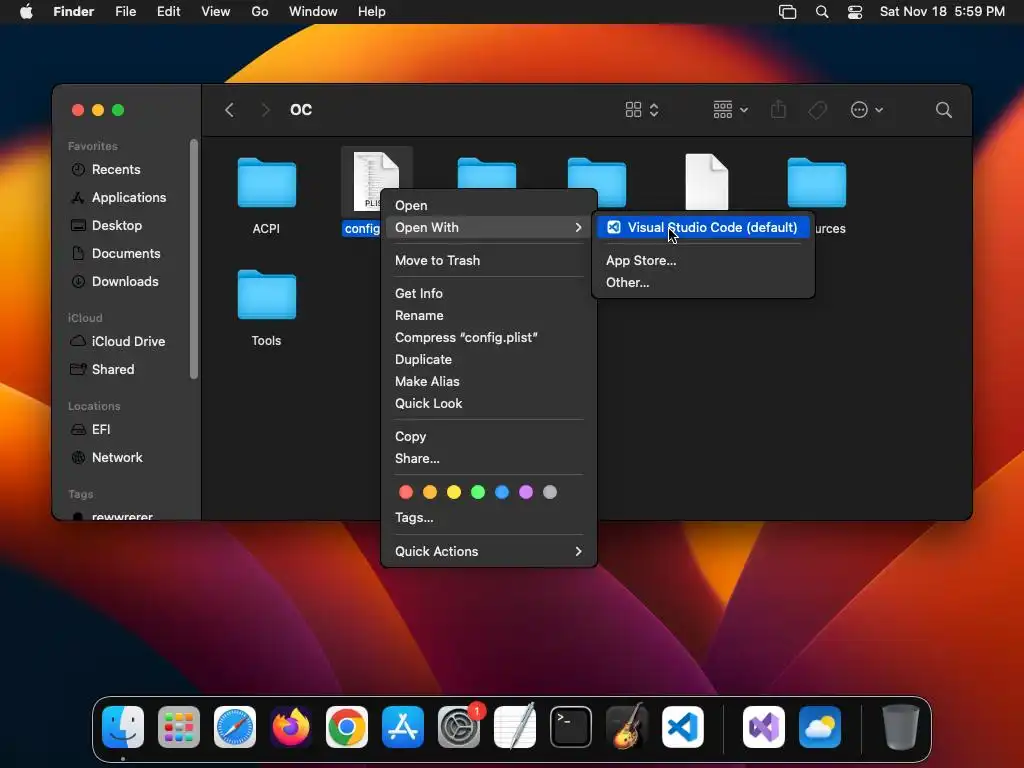Viewport: 1024px width, 768px height.
Task: Select Duplicate in the context menu
Action: (488, 360)
